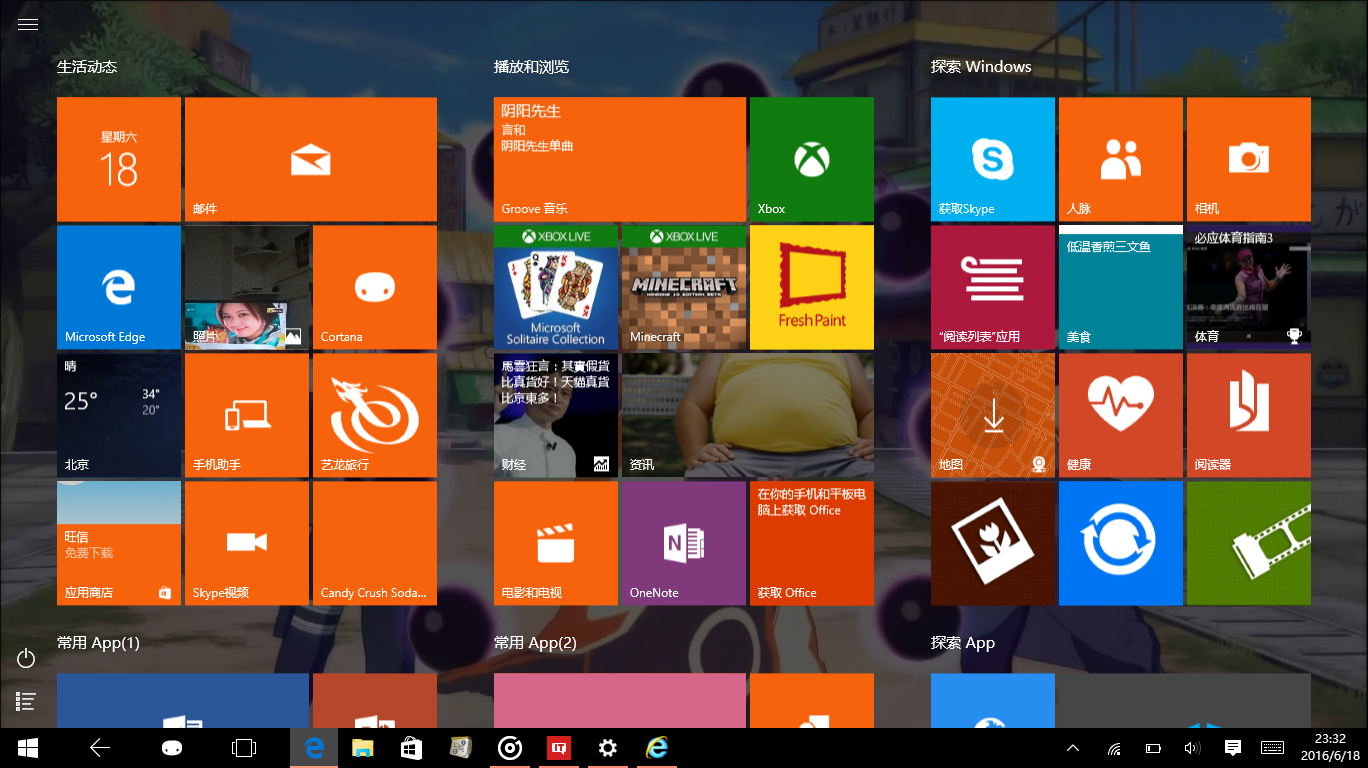Expand the hamburger menu at top left
The width and height of the screenshot is (1368, 768).
click(27, 24)
